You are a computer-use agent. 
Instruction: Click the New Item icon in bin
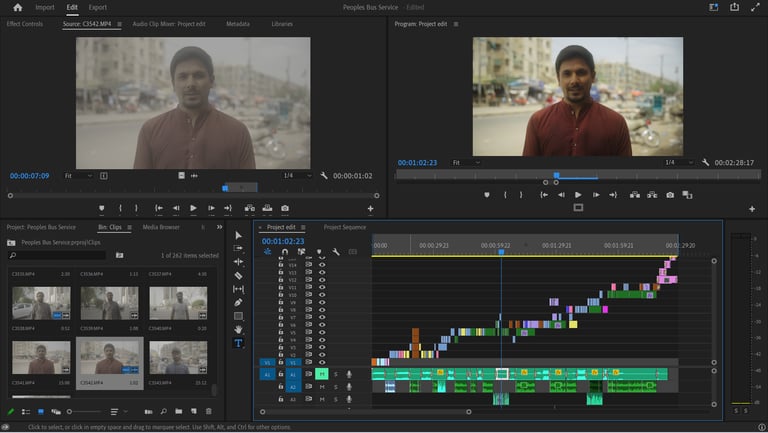(193, 411)
